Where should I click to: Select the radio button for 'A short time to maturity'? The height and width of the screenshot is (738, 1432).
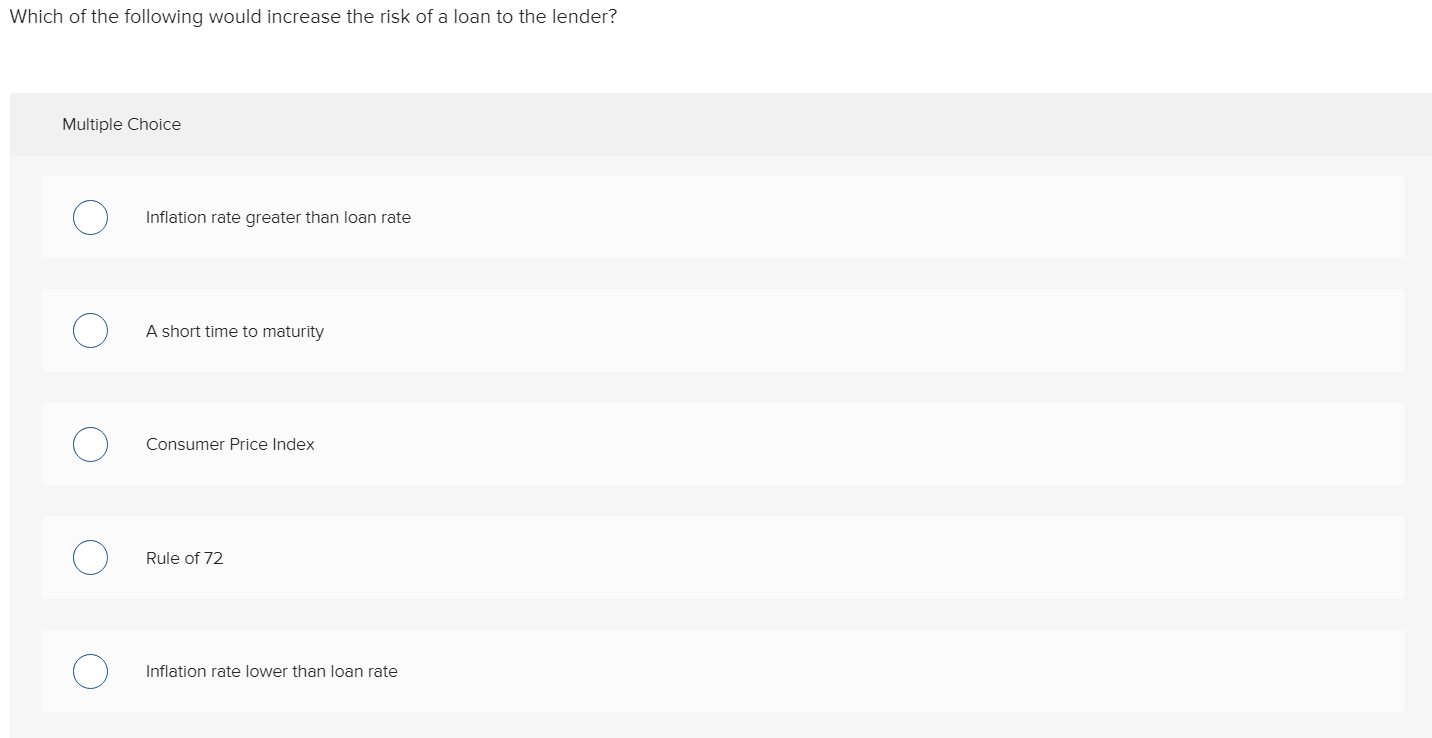coord(90,330)
